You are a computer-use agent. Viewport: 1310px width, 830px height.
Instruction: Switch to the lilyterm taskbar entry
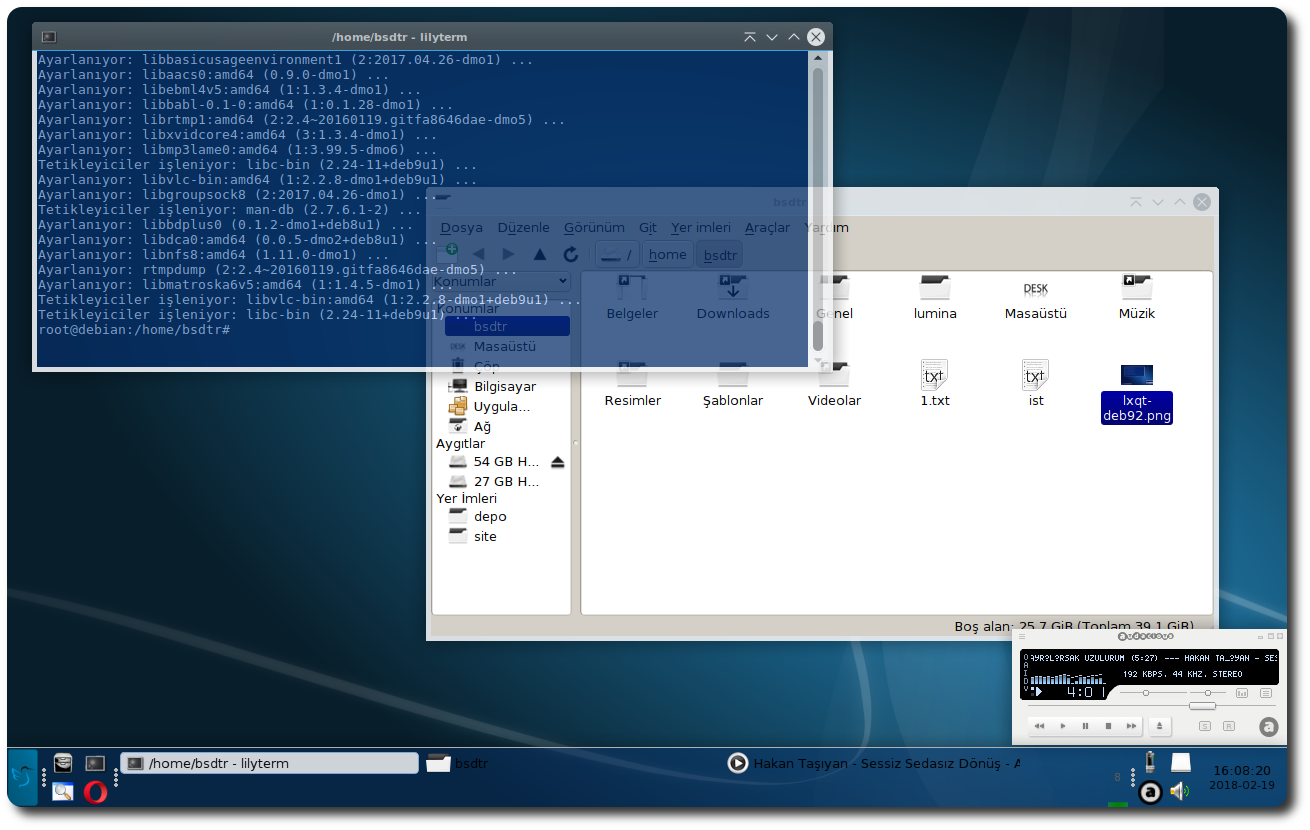pos(269,763)
